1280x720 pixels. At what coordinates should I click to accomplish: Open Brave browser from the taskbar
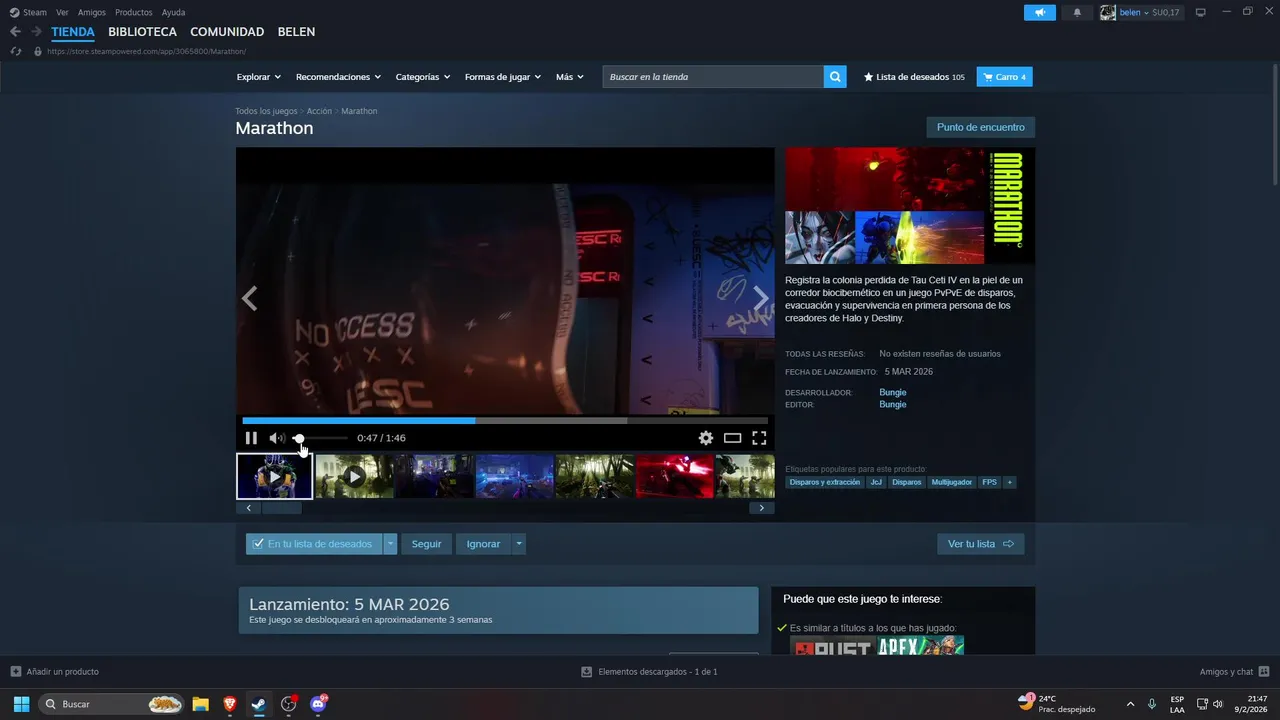(x=230, y=704)
